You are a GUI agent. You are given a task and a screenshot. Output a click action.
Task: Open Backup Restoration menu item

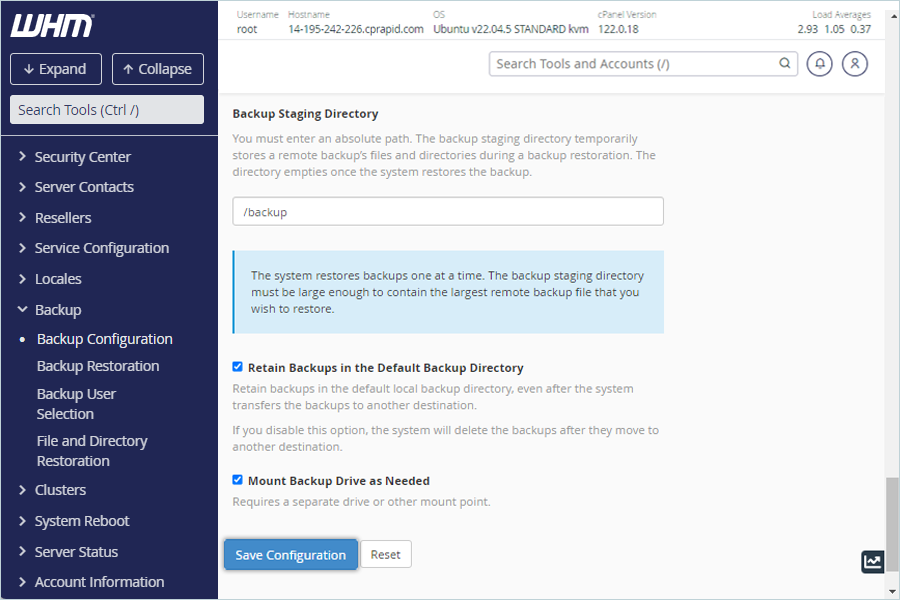coord(98,366)
